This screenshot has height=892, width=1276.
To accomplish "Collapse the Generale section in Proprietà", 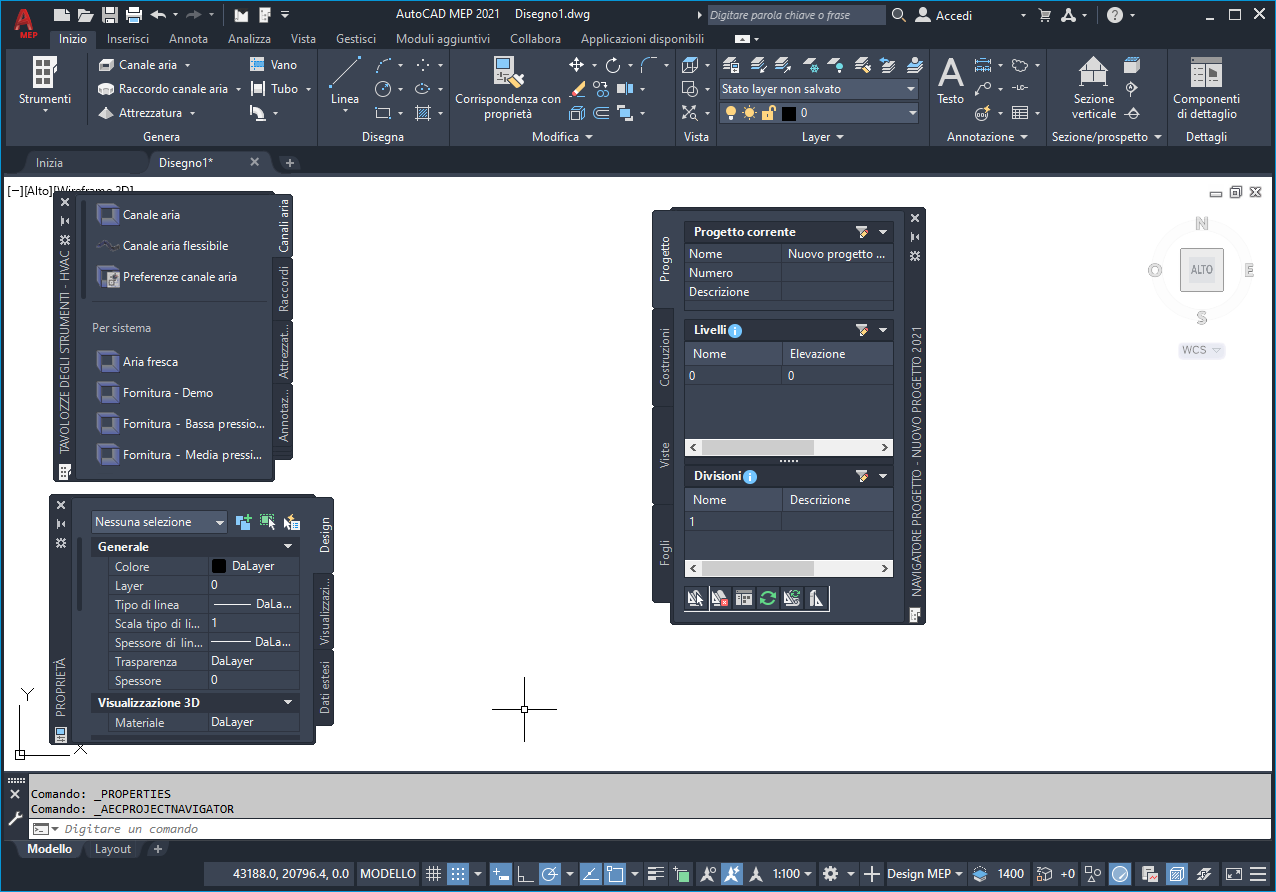I will (x=288, y=547).
